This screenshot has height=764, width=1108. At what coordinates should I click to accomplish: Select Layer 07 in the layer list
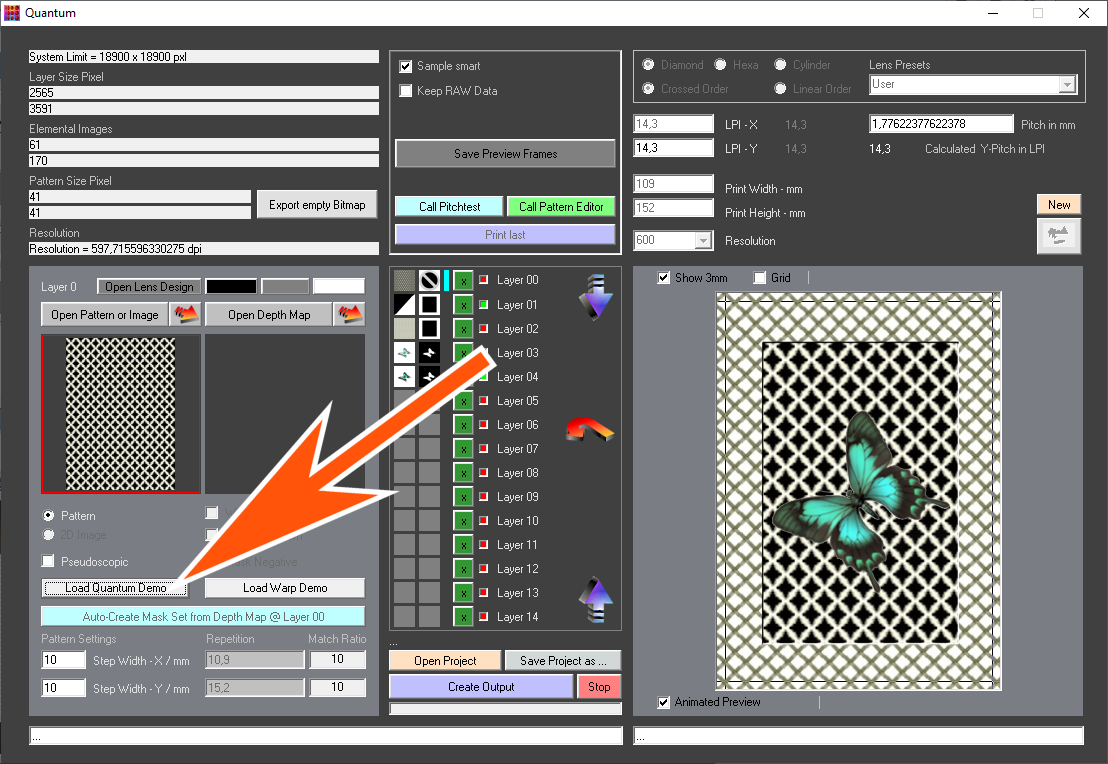(x=517, y=449)
